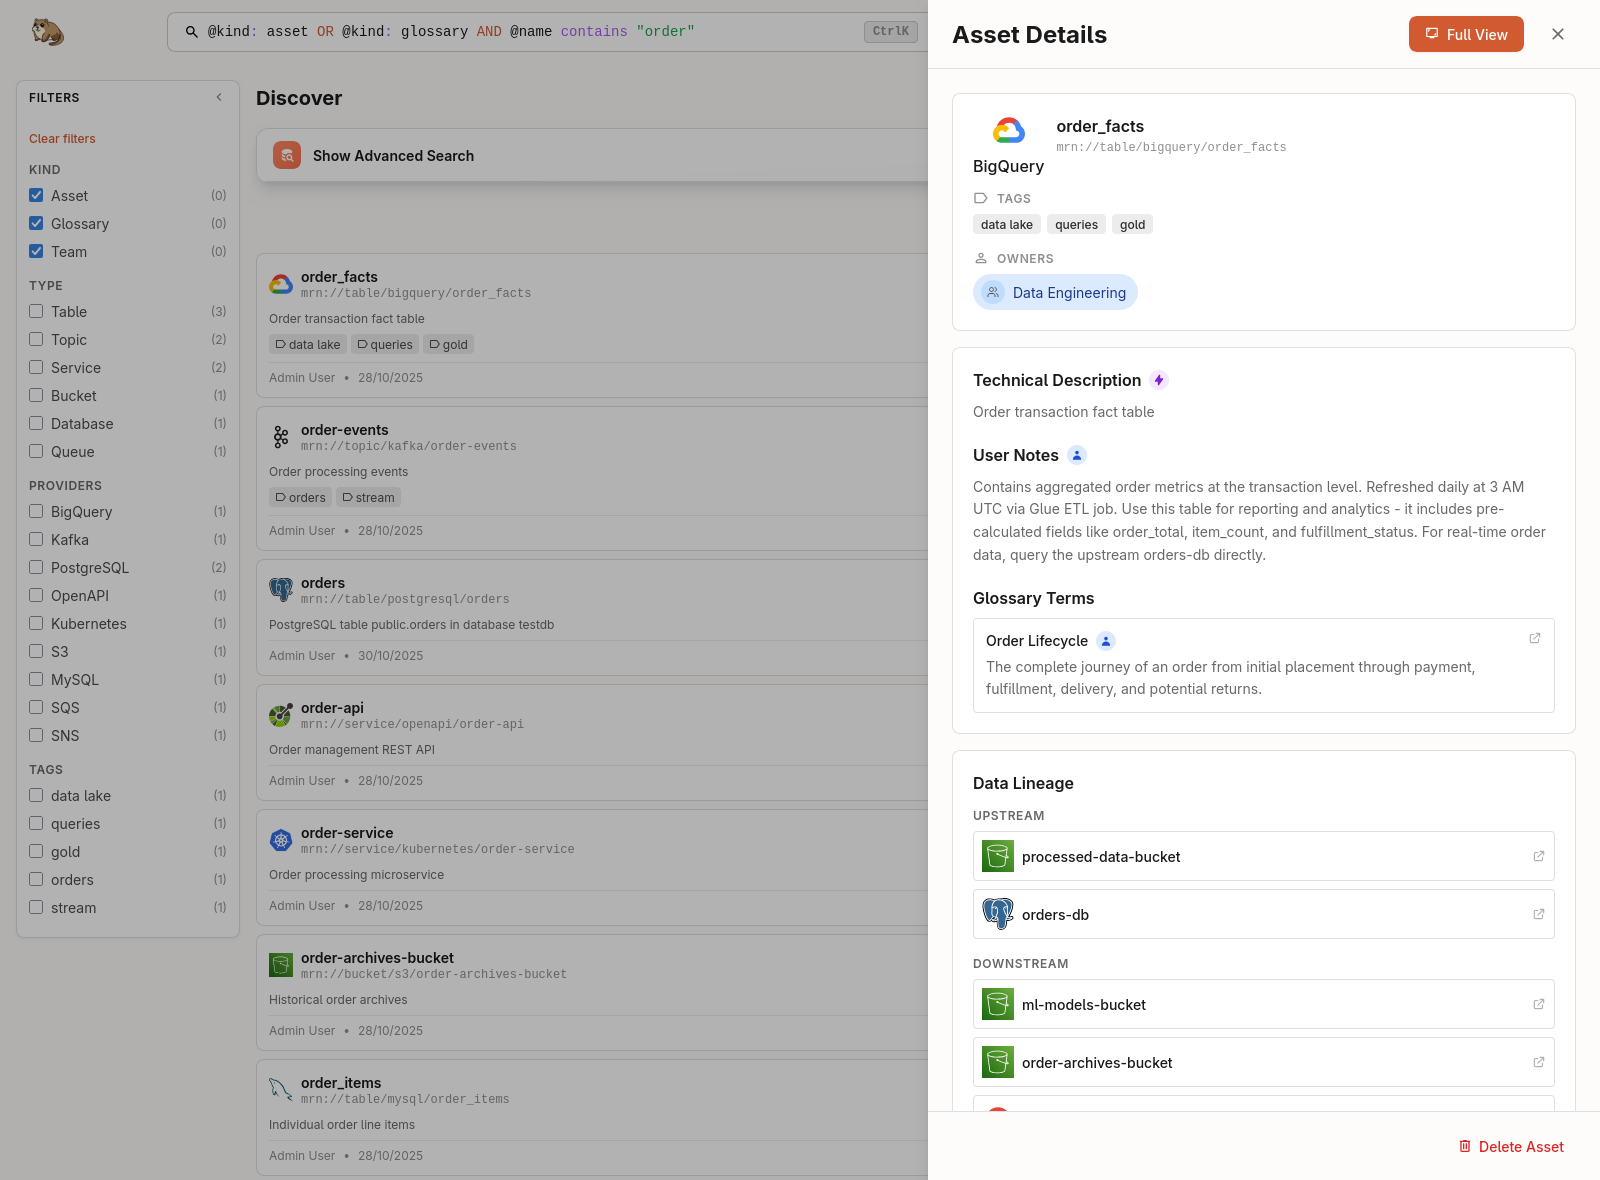Click the Clear filters link
Screen dimensions: 1600x1180
point(62,138)
